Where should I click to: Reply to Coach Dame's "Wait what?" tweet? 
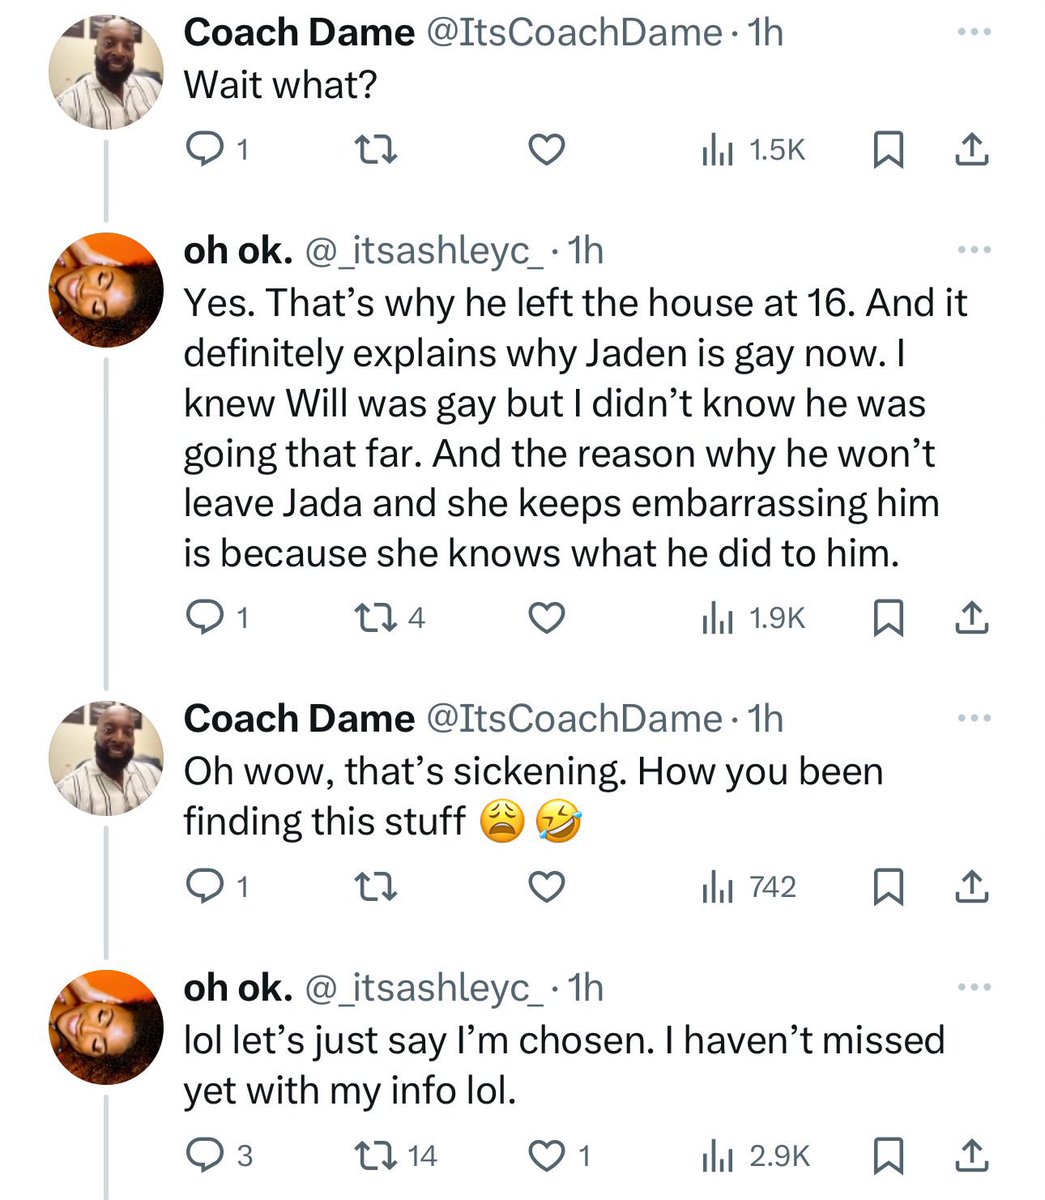[218, 151]
